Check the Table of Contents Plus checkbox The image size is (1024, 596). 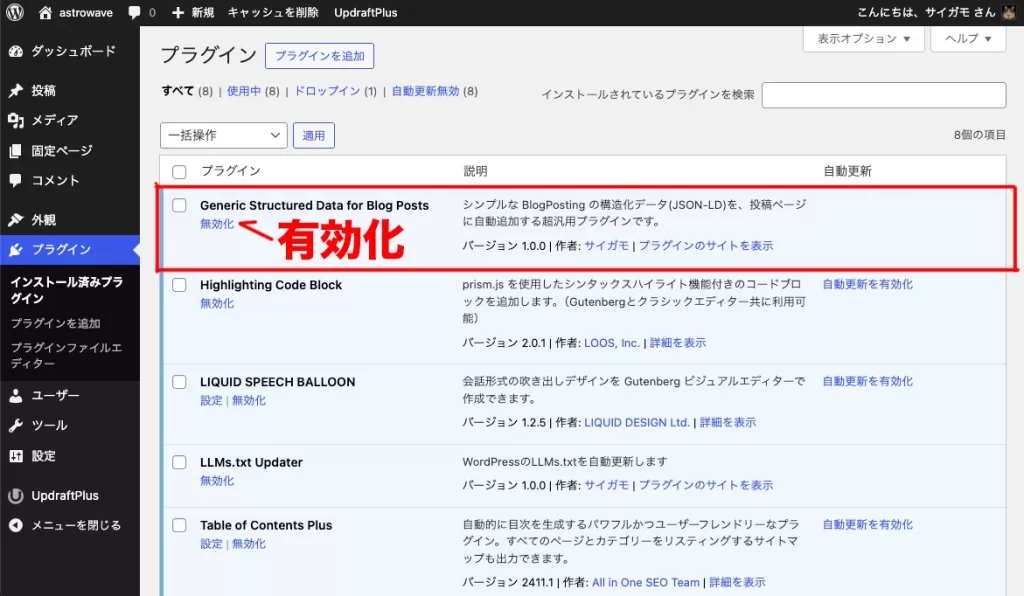[x=179, y=524]
